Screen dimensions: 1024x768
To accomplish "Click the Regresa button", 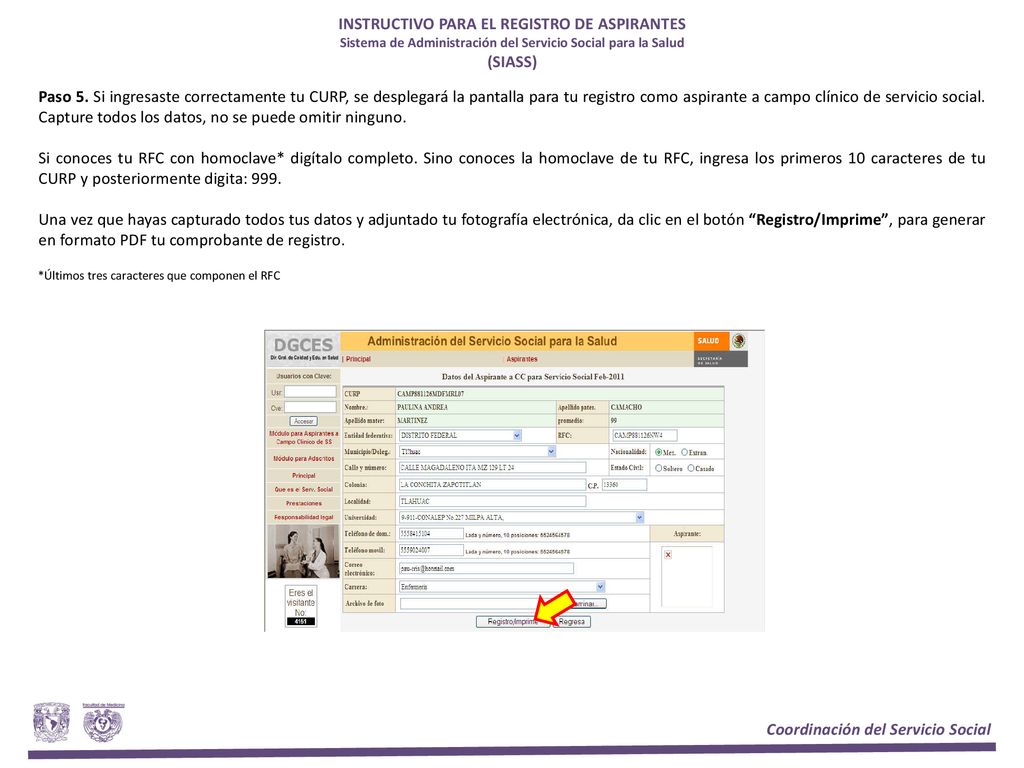I will click(x=572, y=622).
